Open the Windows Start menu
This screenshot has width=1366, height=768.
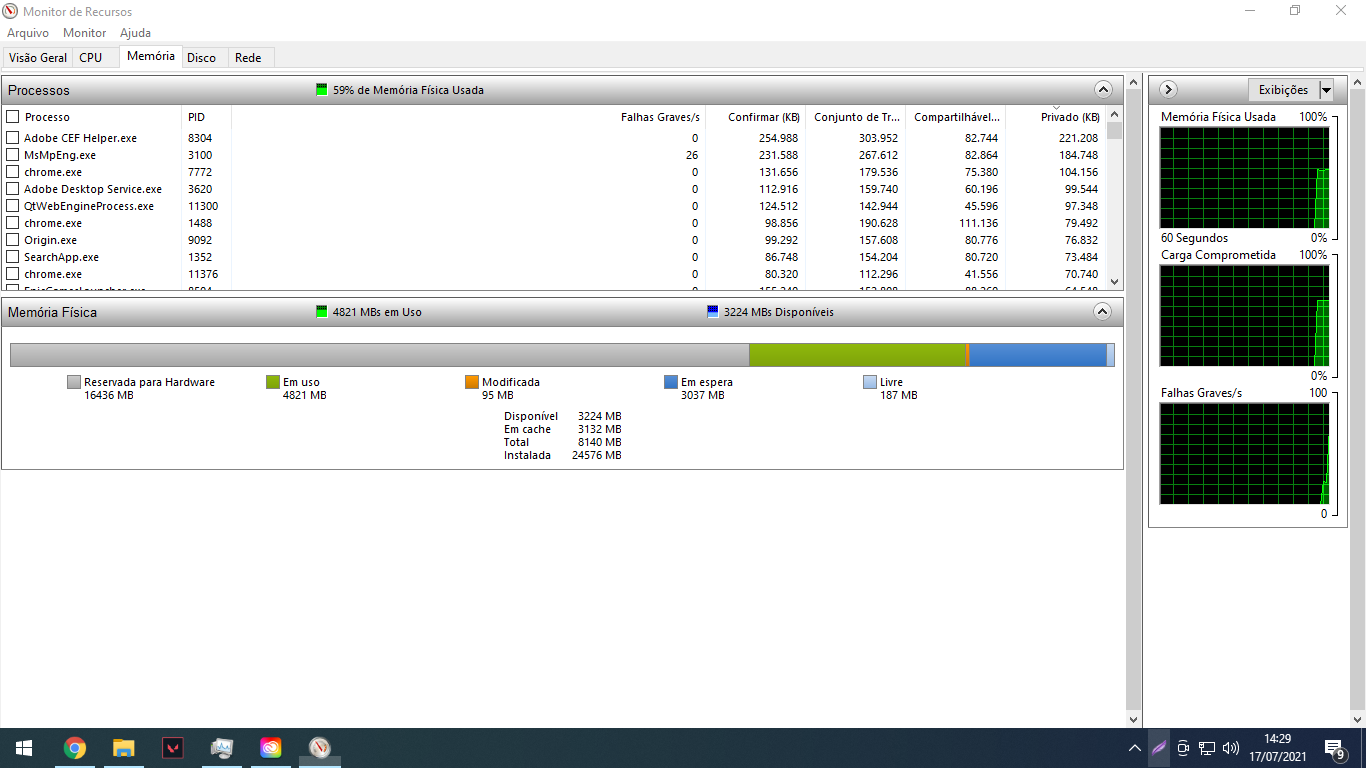coord(24,748)
